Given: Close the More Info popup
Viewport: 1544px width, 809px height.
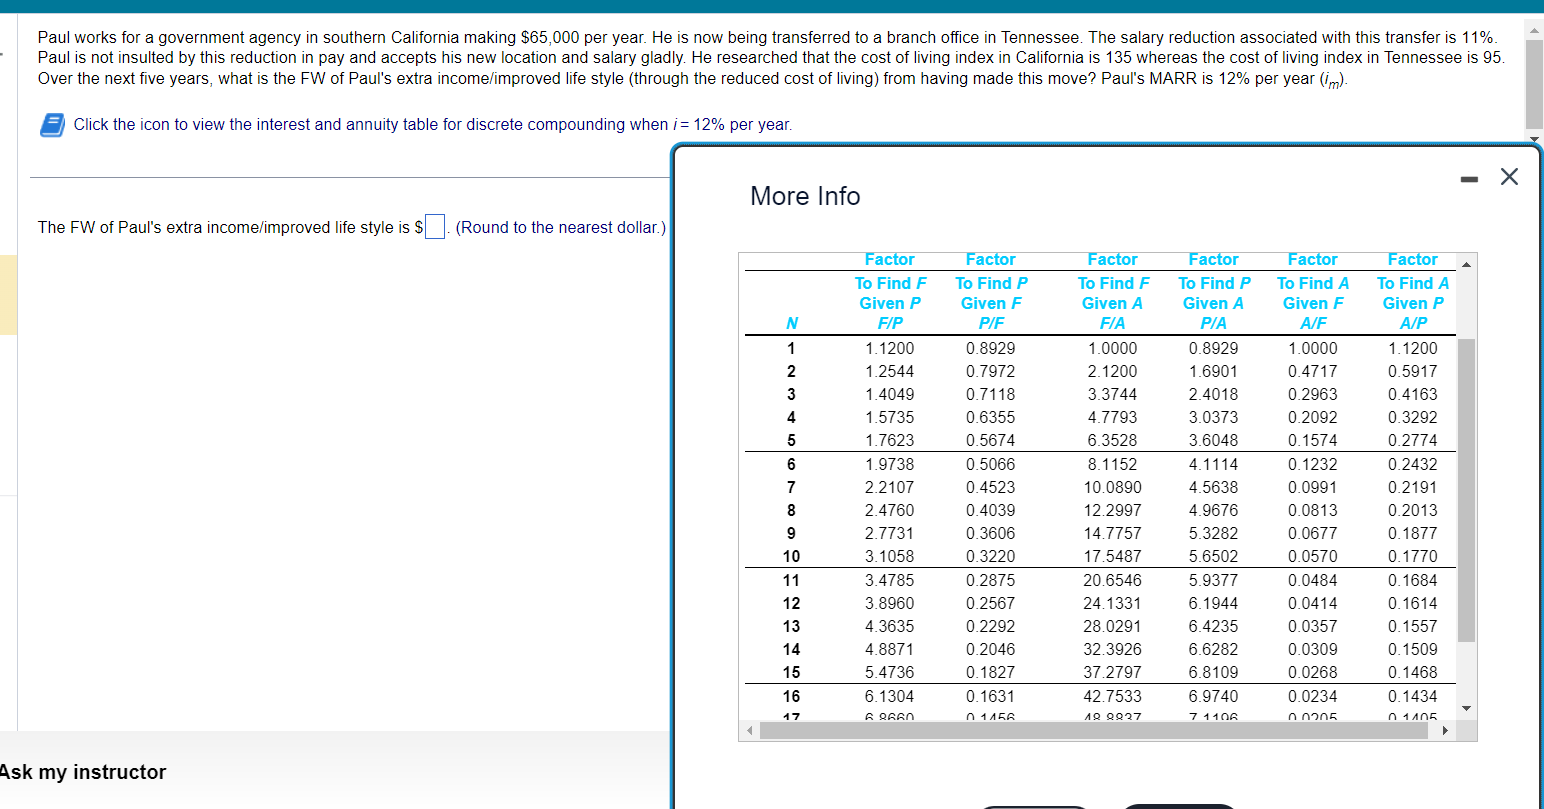Looking at the screenshot, I should (x=1509, y=177).
